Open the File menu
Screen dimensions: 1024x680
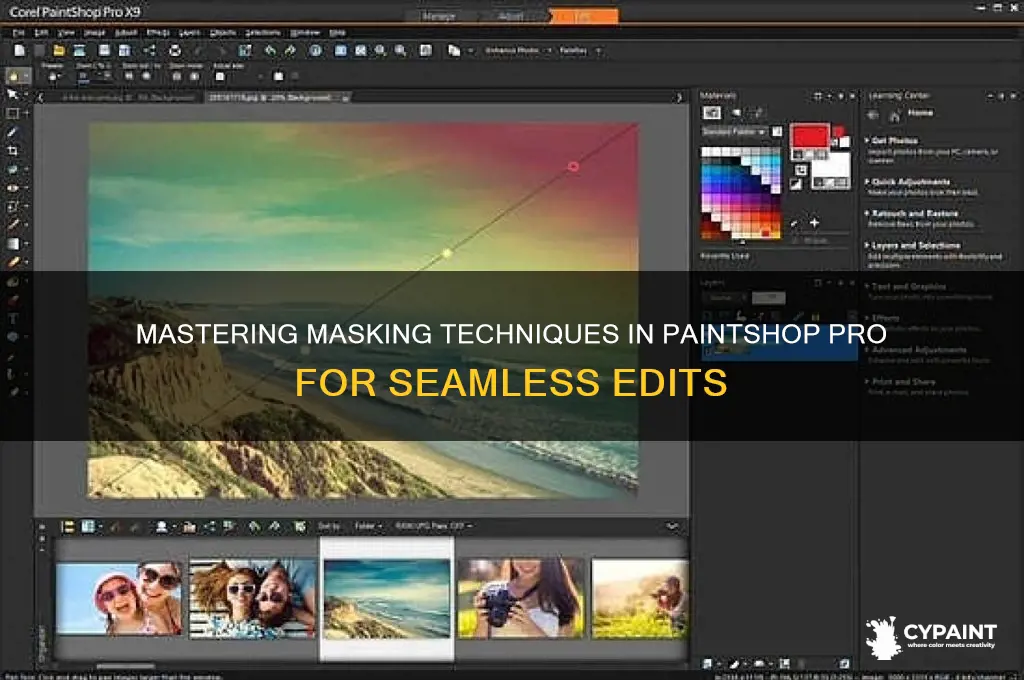(x=18, y=33)
